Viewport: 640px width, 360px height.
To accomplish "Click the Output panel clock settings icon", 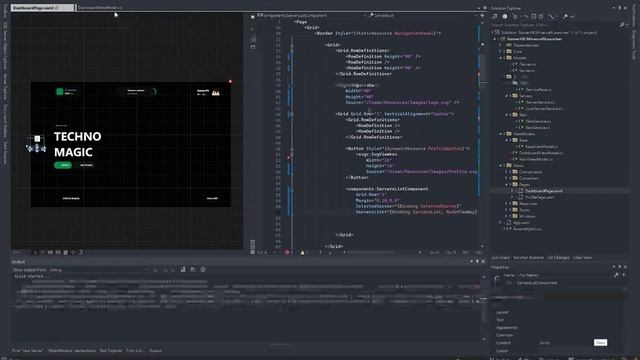I will click(203, 269).
